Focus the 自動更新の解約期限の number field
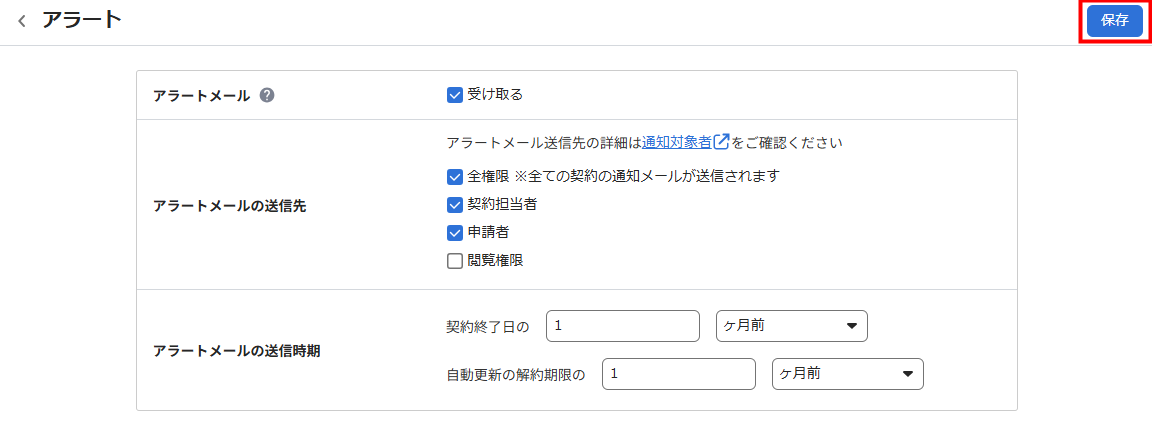Viewport: 1152px width, 431px height. [679, 374]
